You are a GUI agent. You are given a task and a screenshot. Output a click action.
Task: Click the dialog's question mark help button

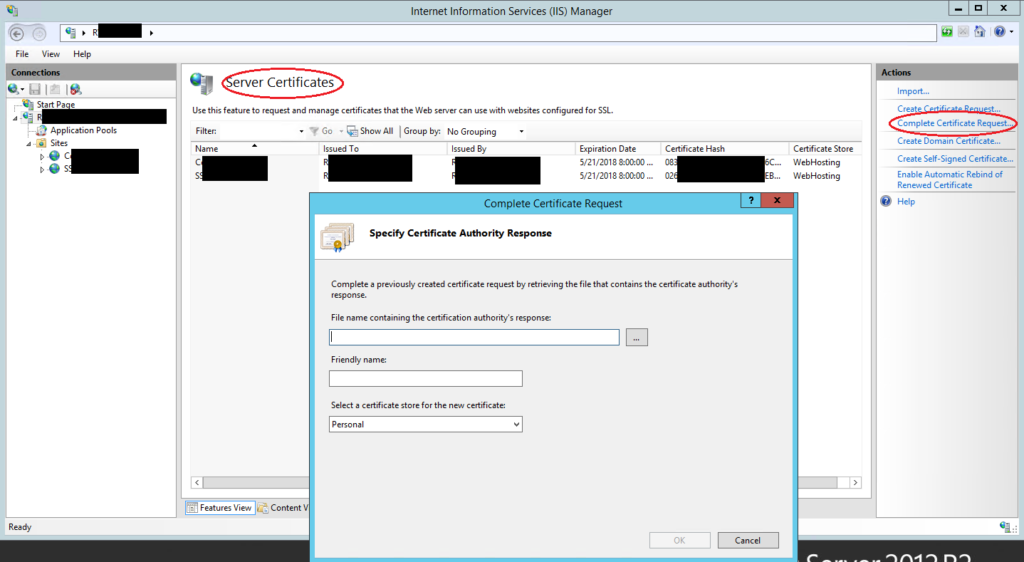[x=751, y=200]
